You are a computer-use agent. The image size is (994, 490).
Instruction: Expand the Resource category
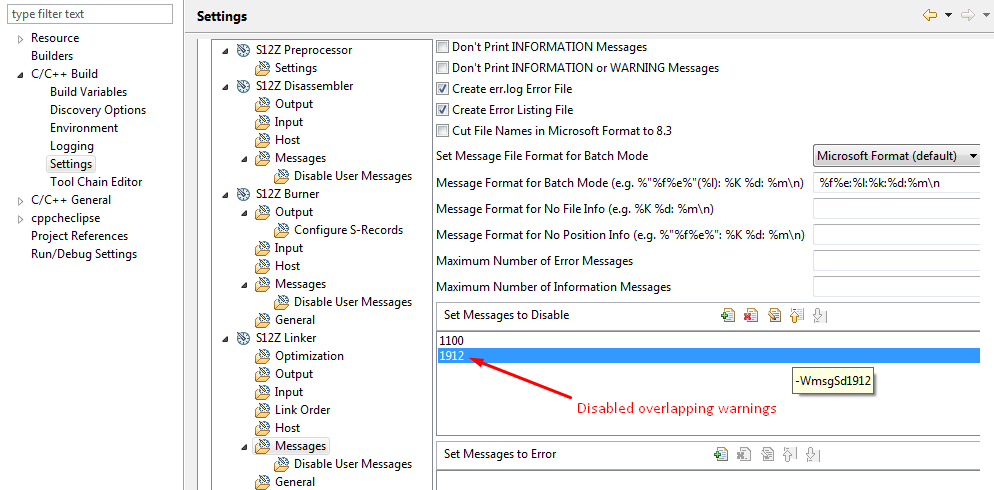click(x=21, y=39)
